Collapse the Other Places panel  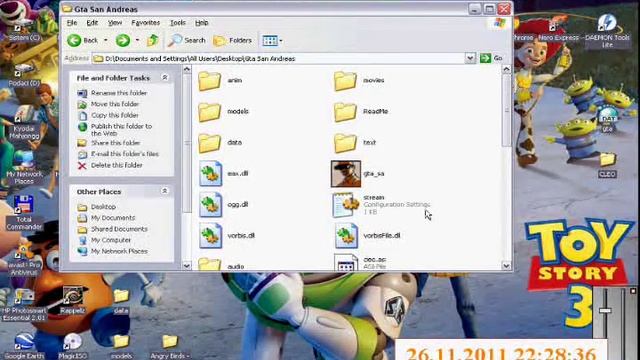tap(165, 191)
